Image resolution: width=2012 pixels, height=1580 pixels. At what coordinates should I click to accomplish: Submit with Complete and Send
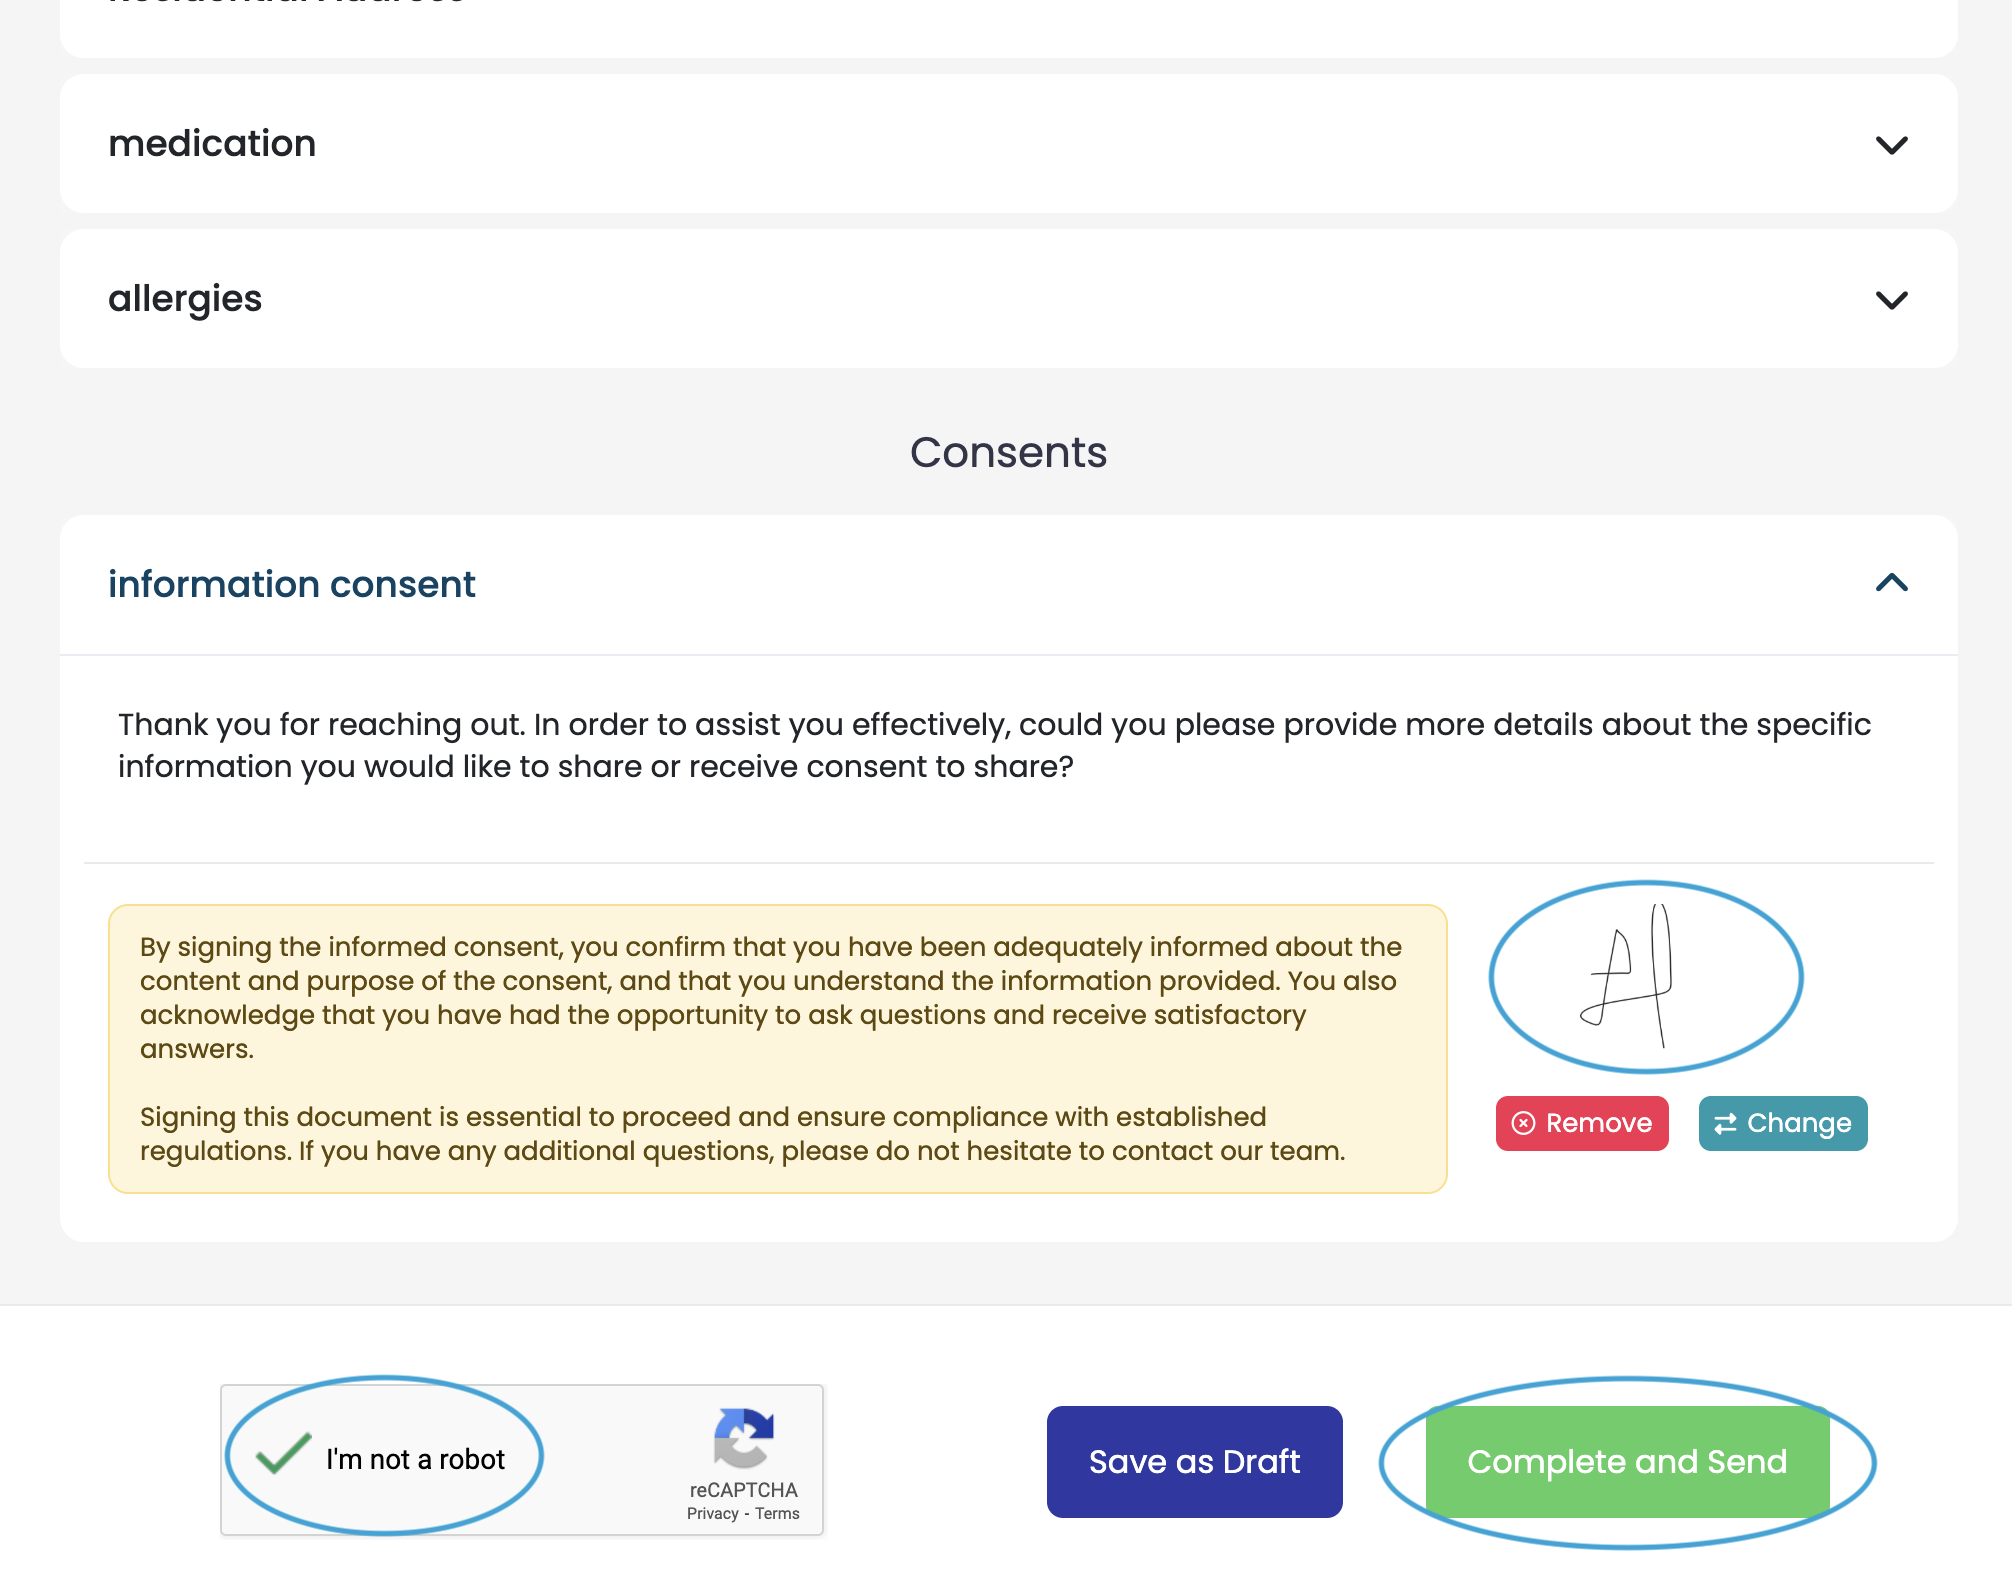[1626, 1461]
